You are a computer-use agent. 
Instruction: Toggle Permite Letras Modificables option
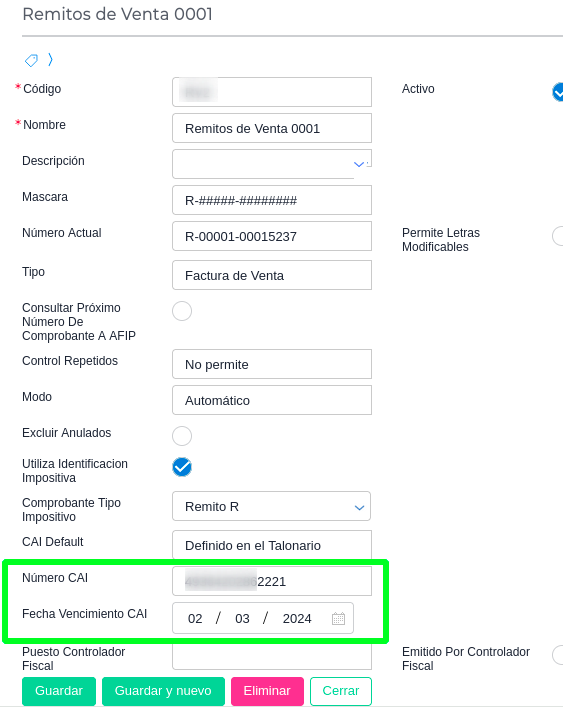558,236
